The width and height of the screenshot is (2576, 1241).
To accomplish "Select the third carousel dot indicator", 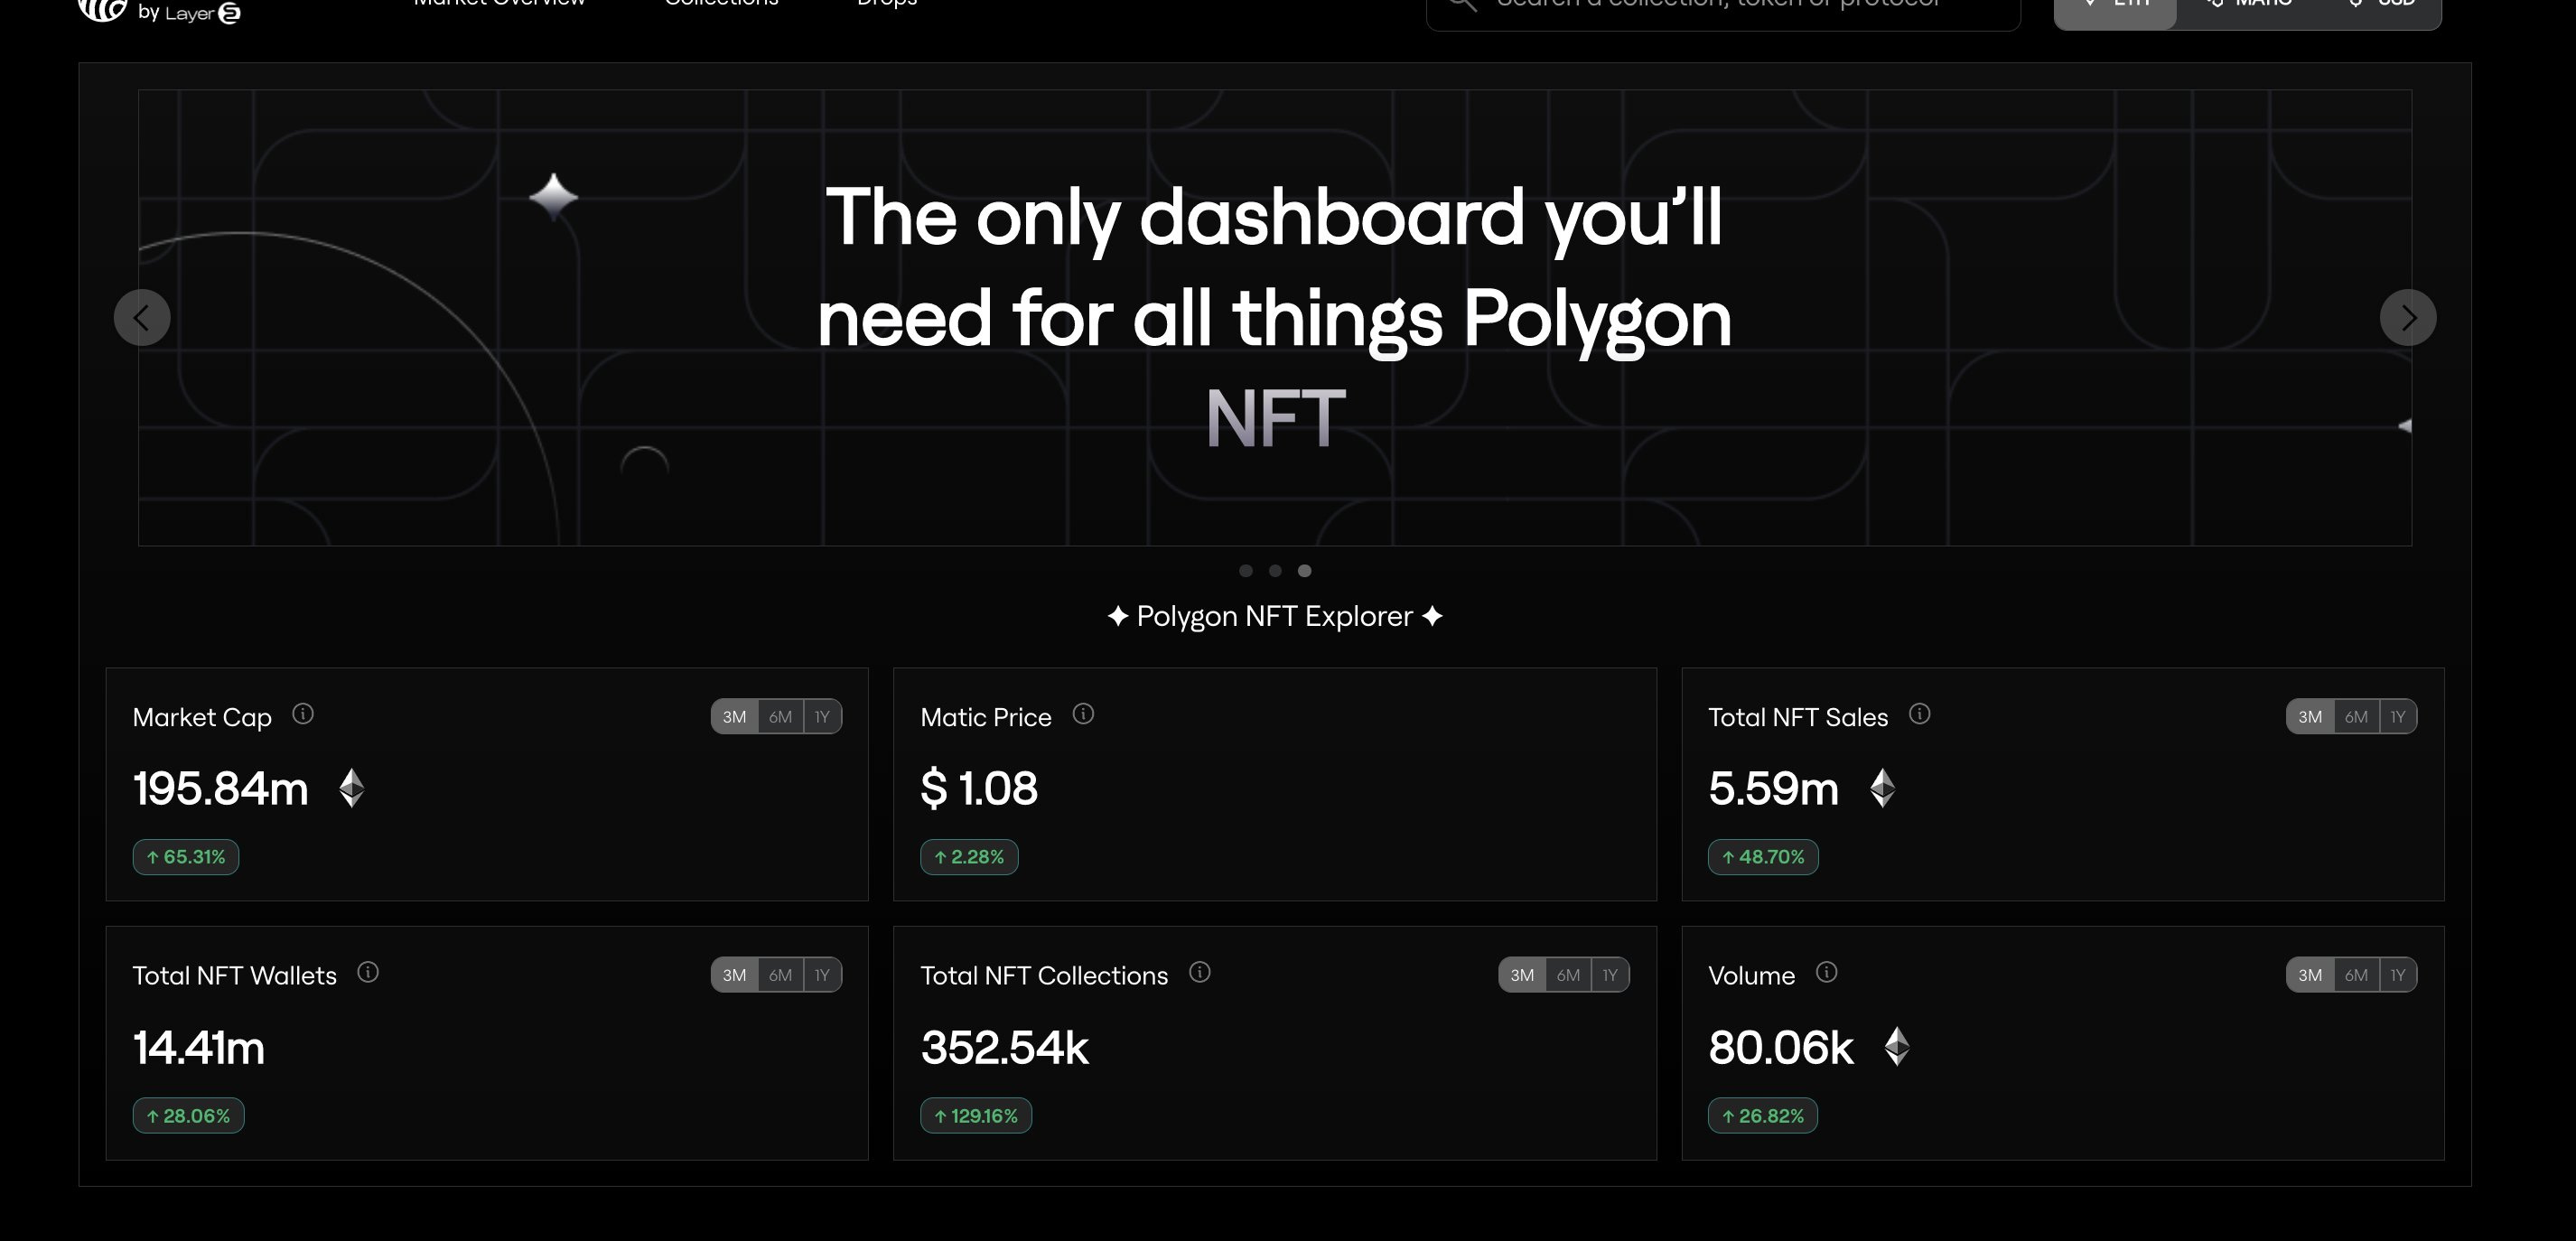I will coord(1304,571).
